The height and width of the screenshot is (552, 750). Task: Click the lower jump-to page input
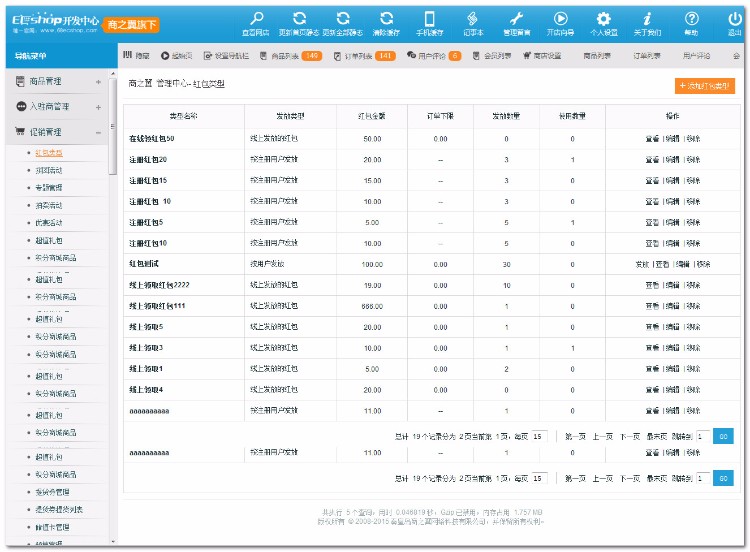click(x=703, y=478)
